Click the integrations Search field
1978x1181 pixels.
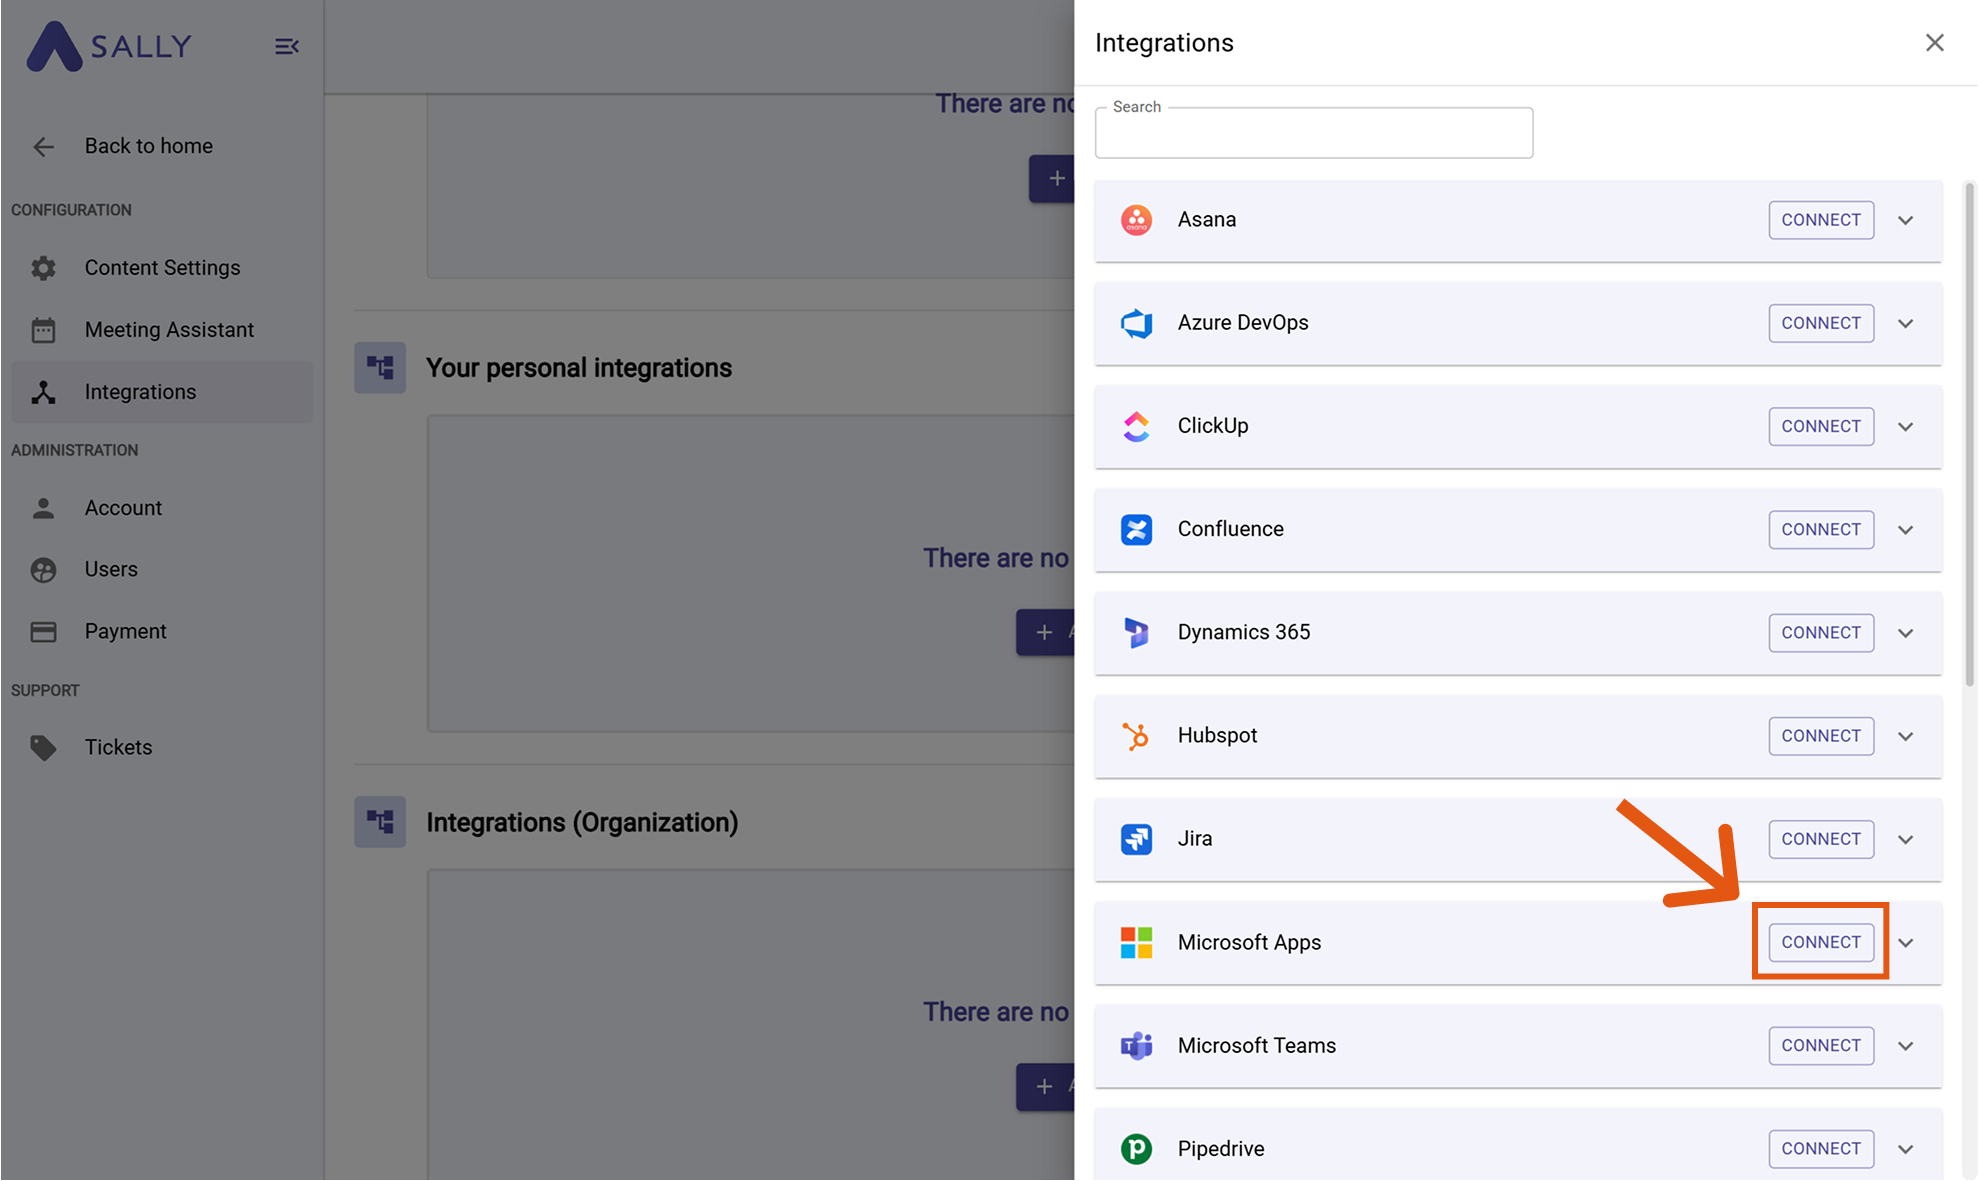1313,134
